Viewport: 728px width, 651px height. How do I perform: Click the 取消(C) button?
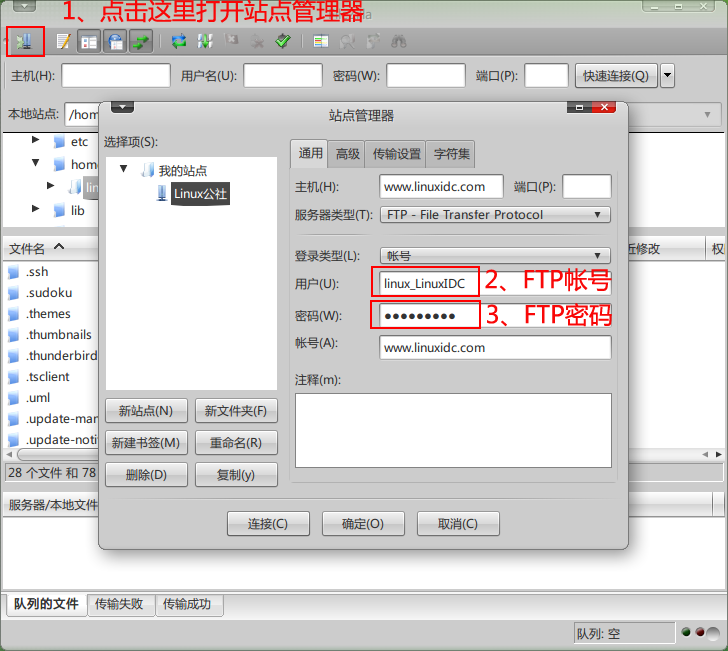tap(458, 524)
